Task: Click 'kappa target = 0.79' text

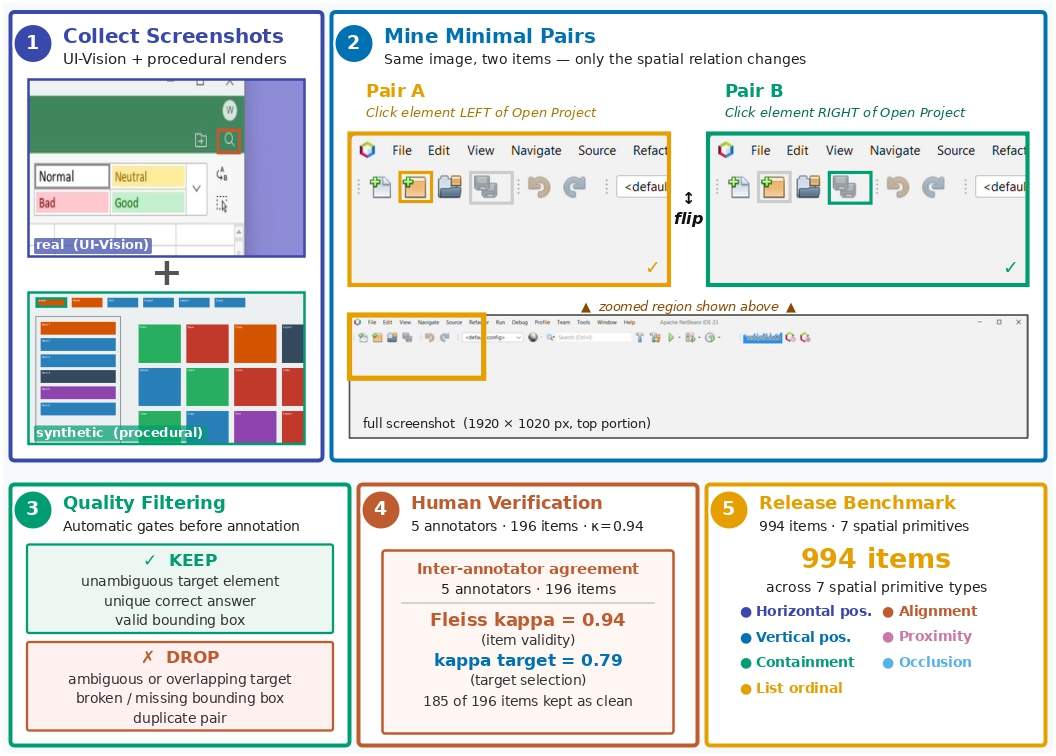Action: point(527,660)
